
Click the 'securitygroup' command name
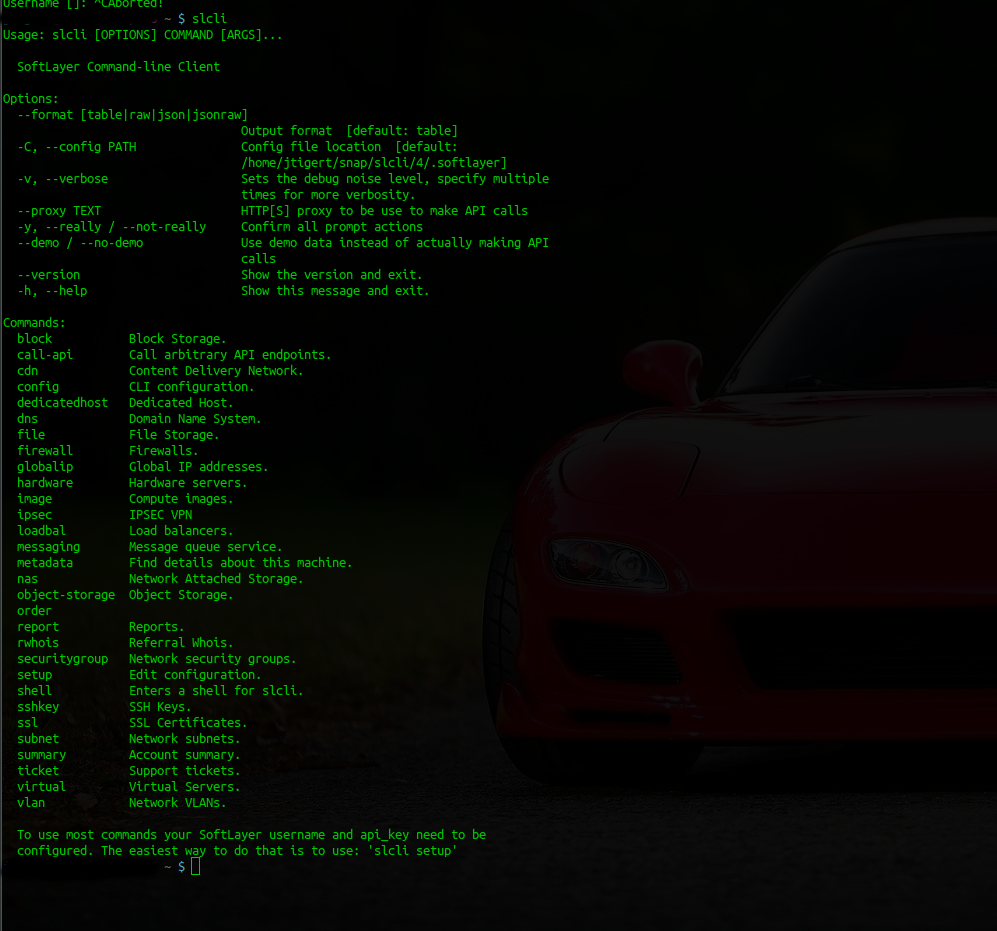click(62, 659)
